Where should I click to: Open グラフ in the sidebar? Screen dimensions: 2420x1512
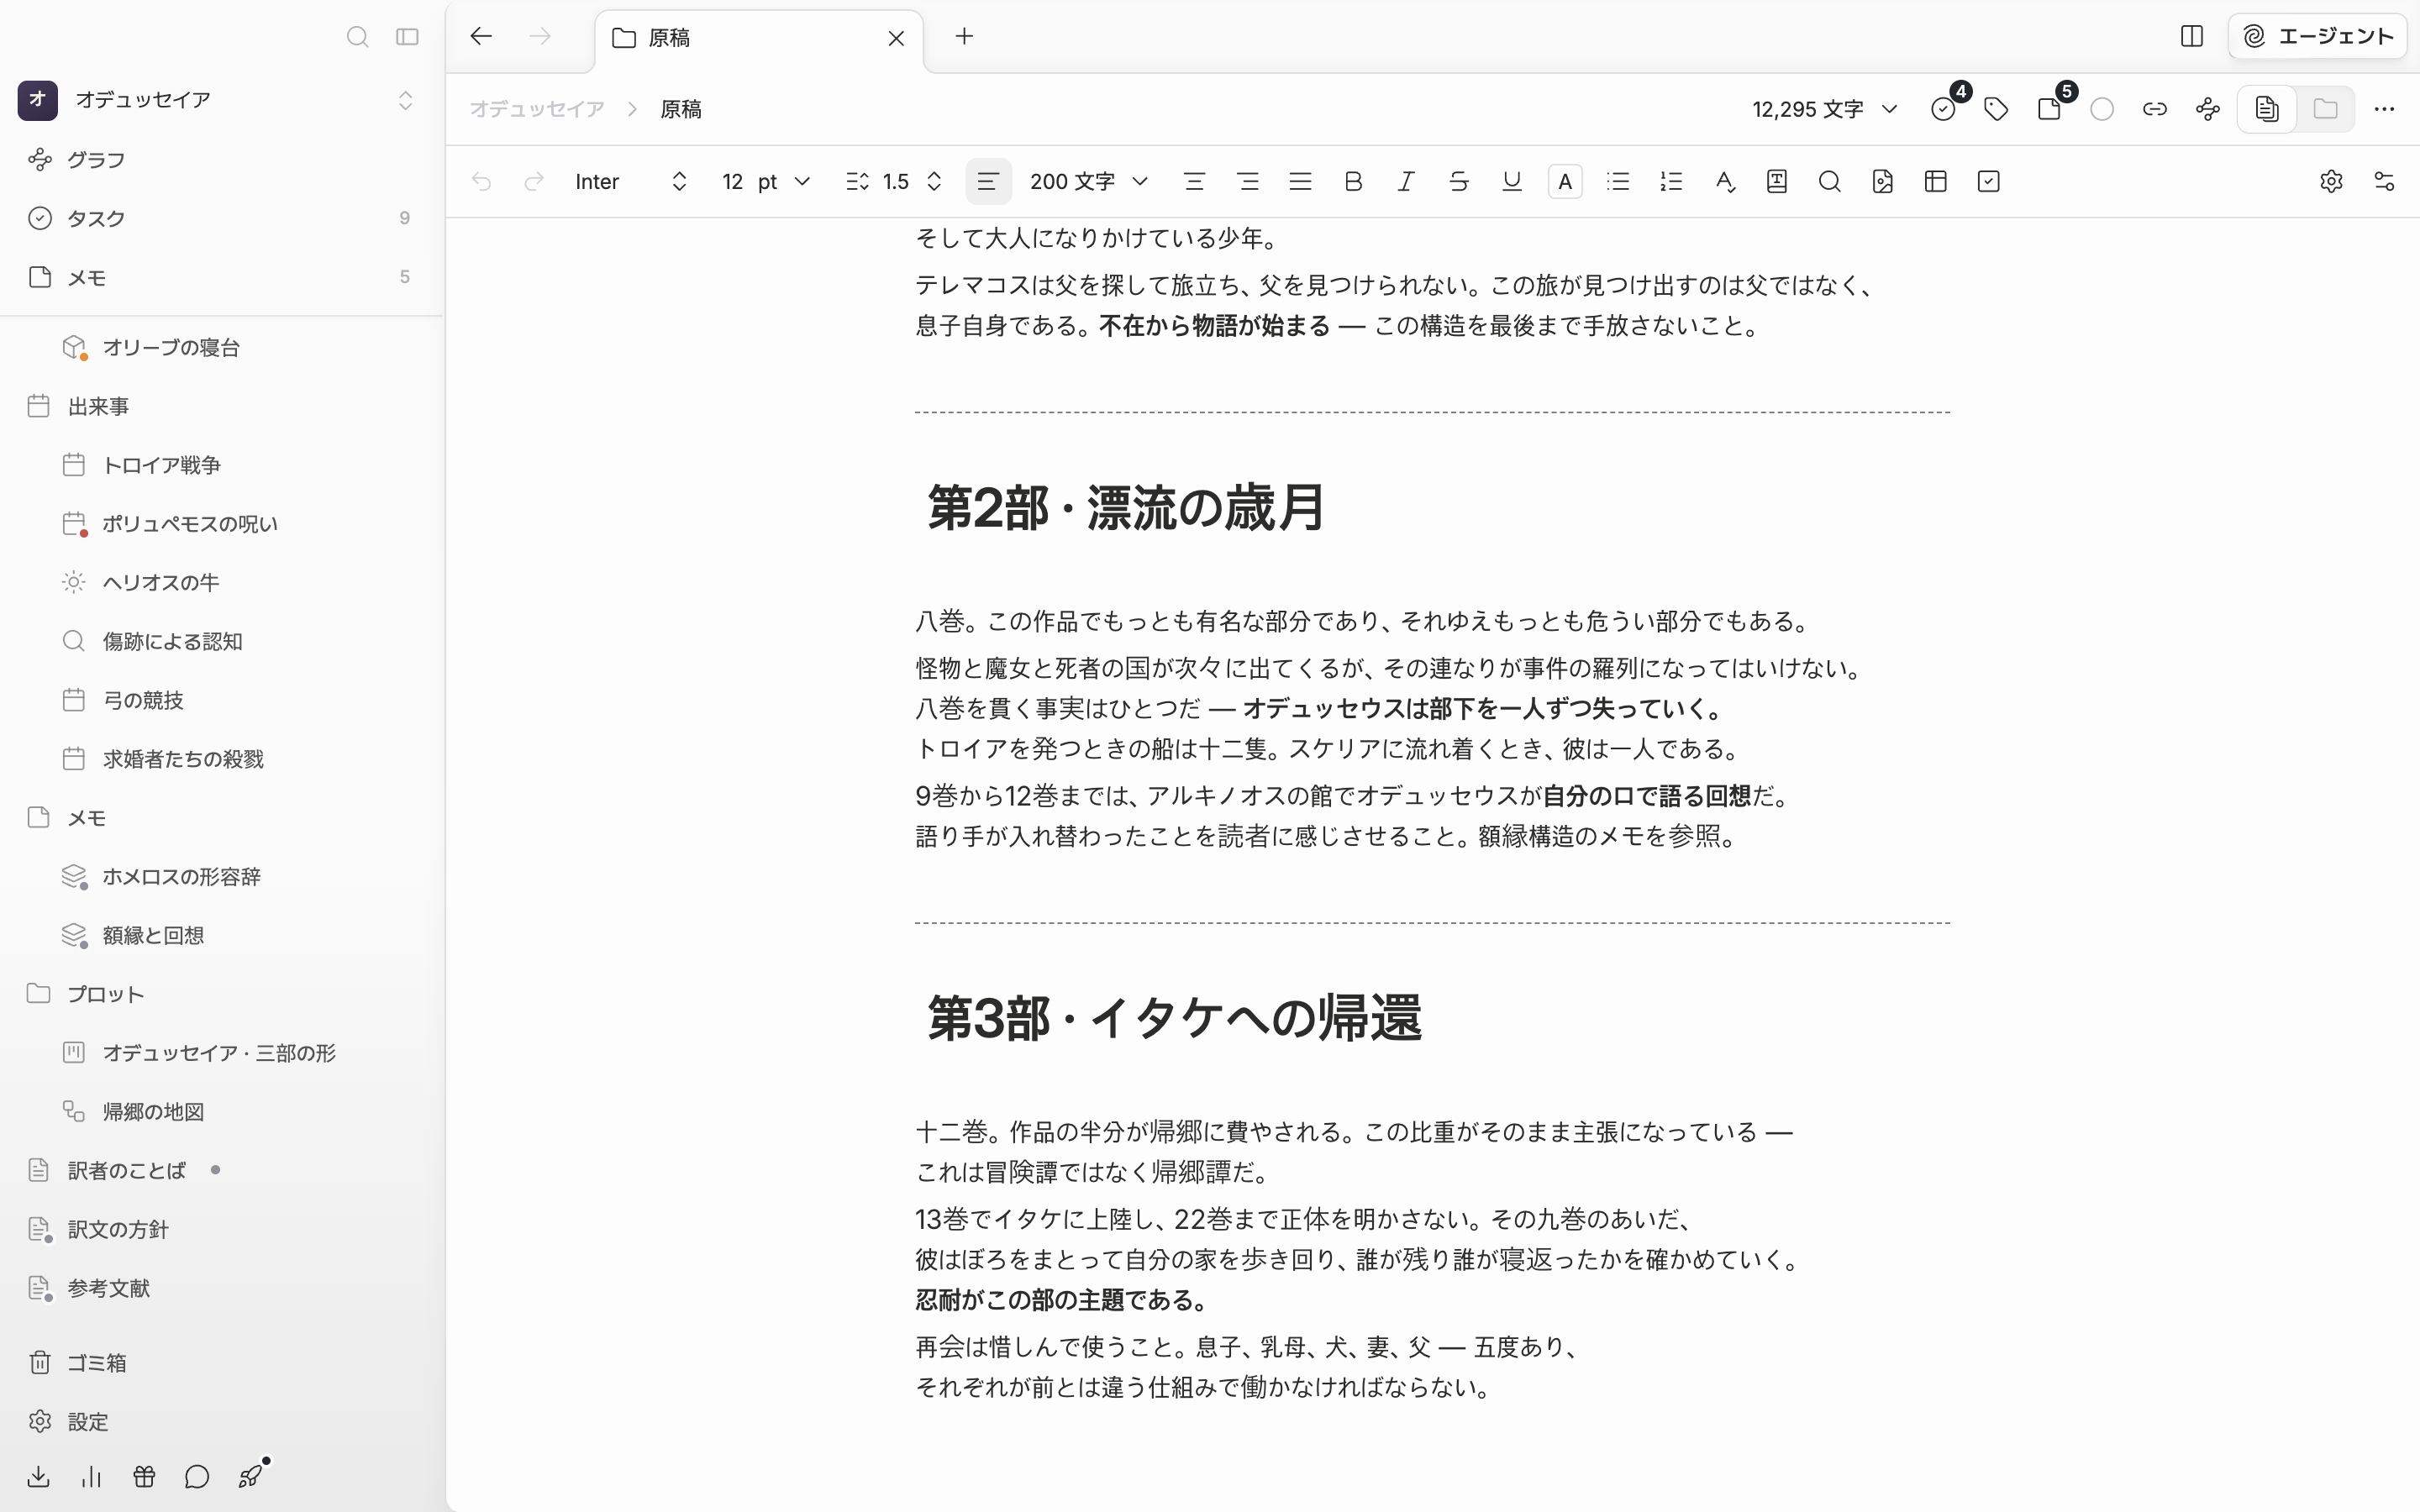coord(221,160)
